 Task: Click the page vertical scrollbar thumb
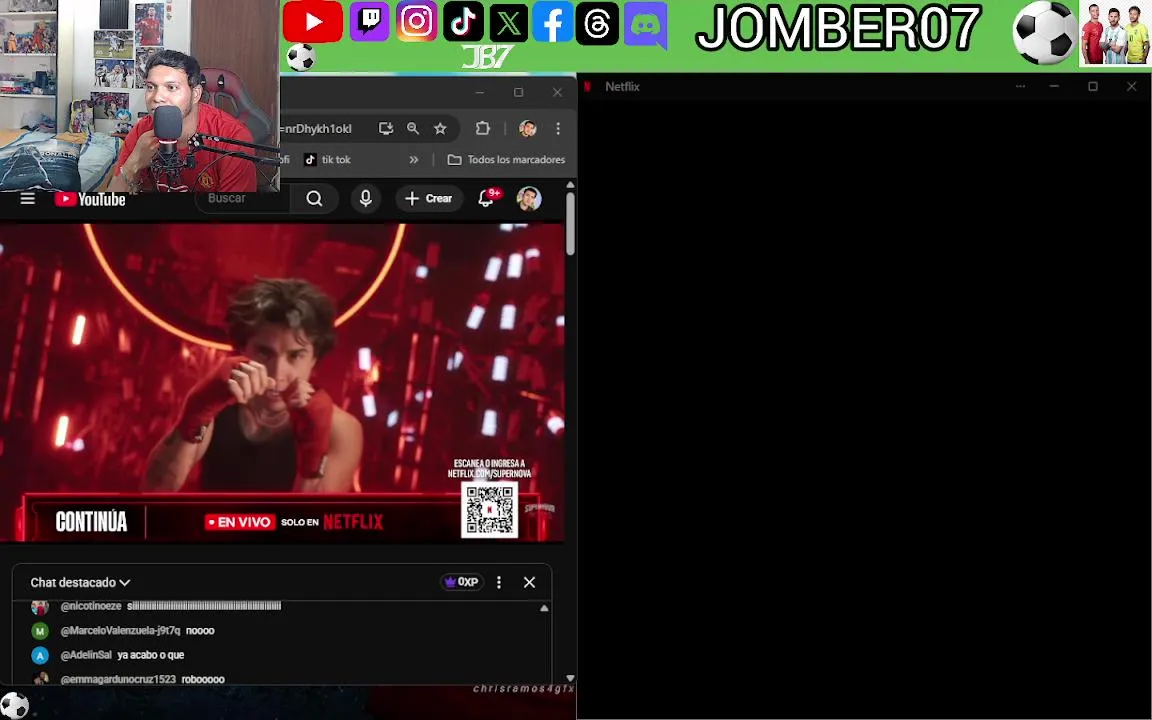pyautogui.click(x=570, y=224)
